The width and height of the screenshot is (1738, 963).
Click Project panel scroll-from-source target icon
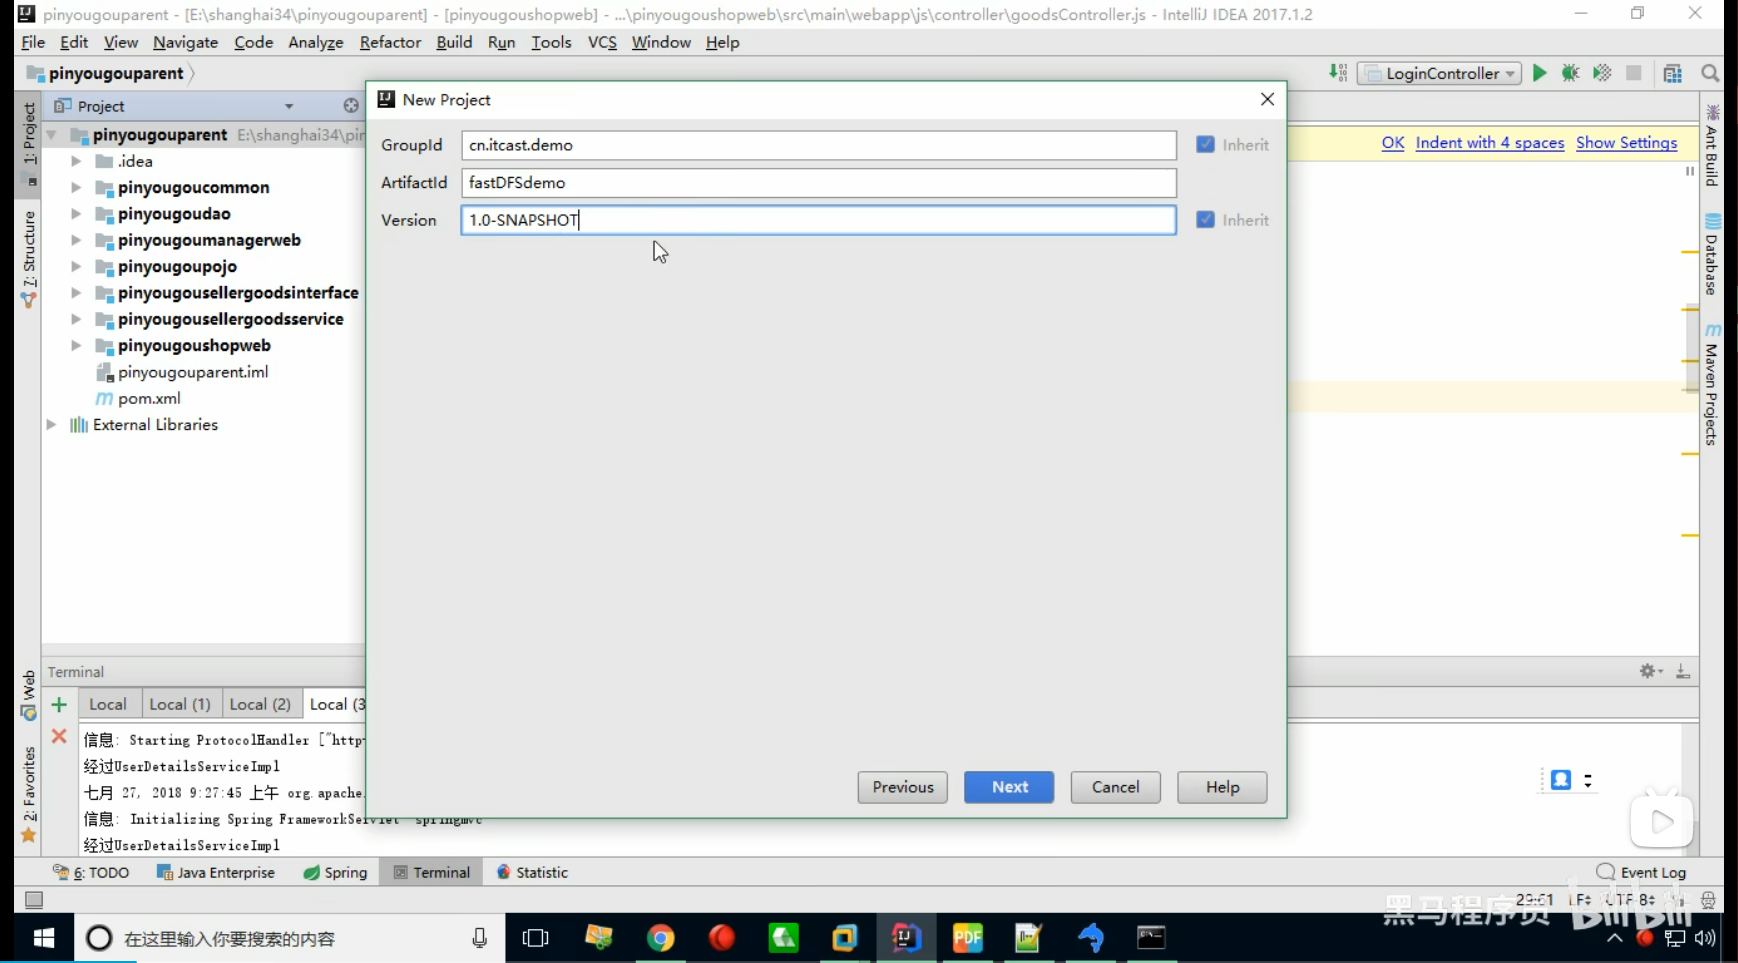pyautogui.click(x=351, y=105)
